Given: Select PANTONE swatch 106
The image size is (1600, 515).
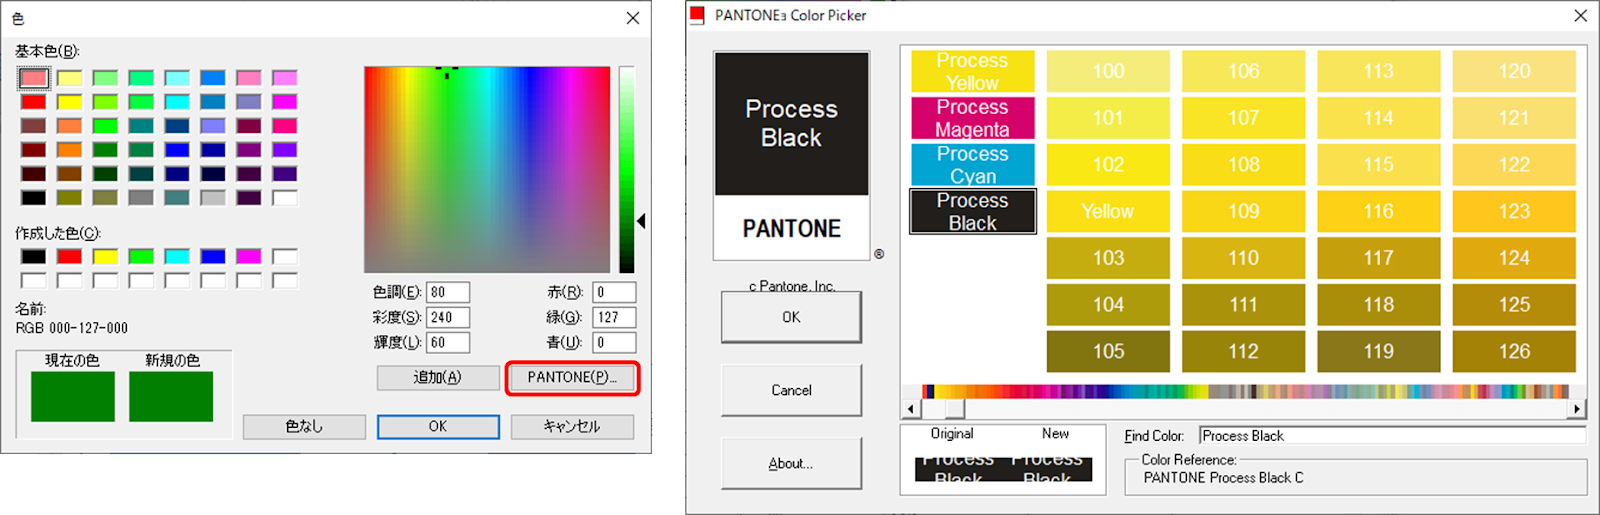Looking at the screenshot, I should [1243, 71].
